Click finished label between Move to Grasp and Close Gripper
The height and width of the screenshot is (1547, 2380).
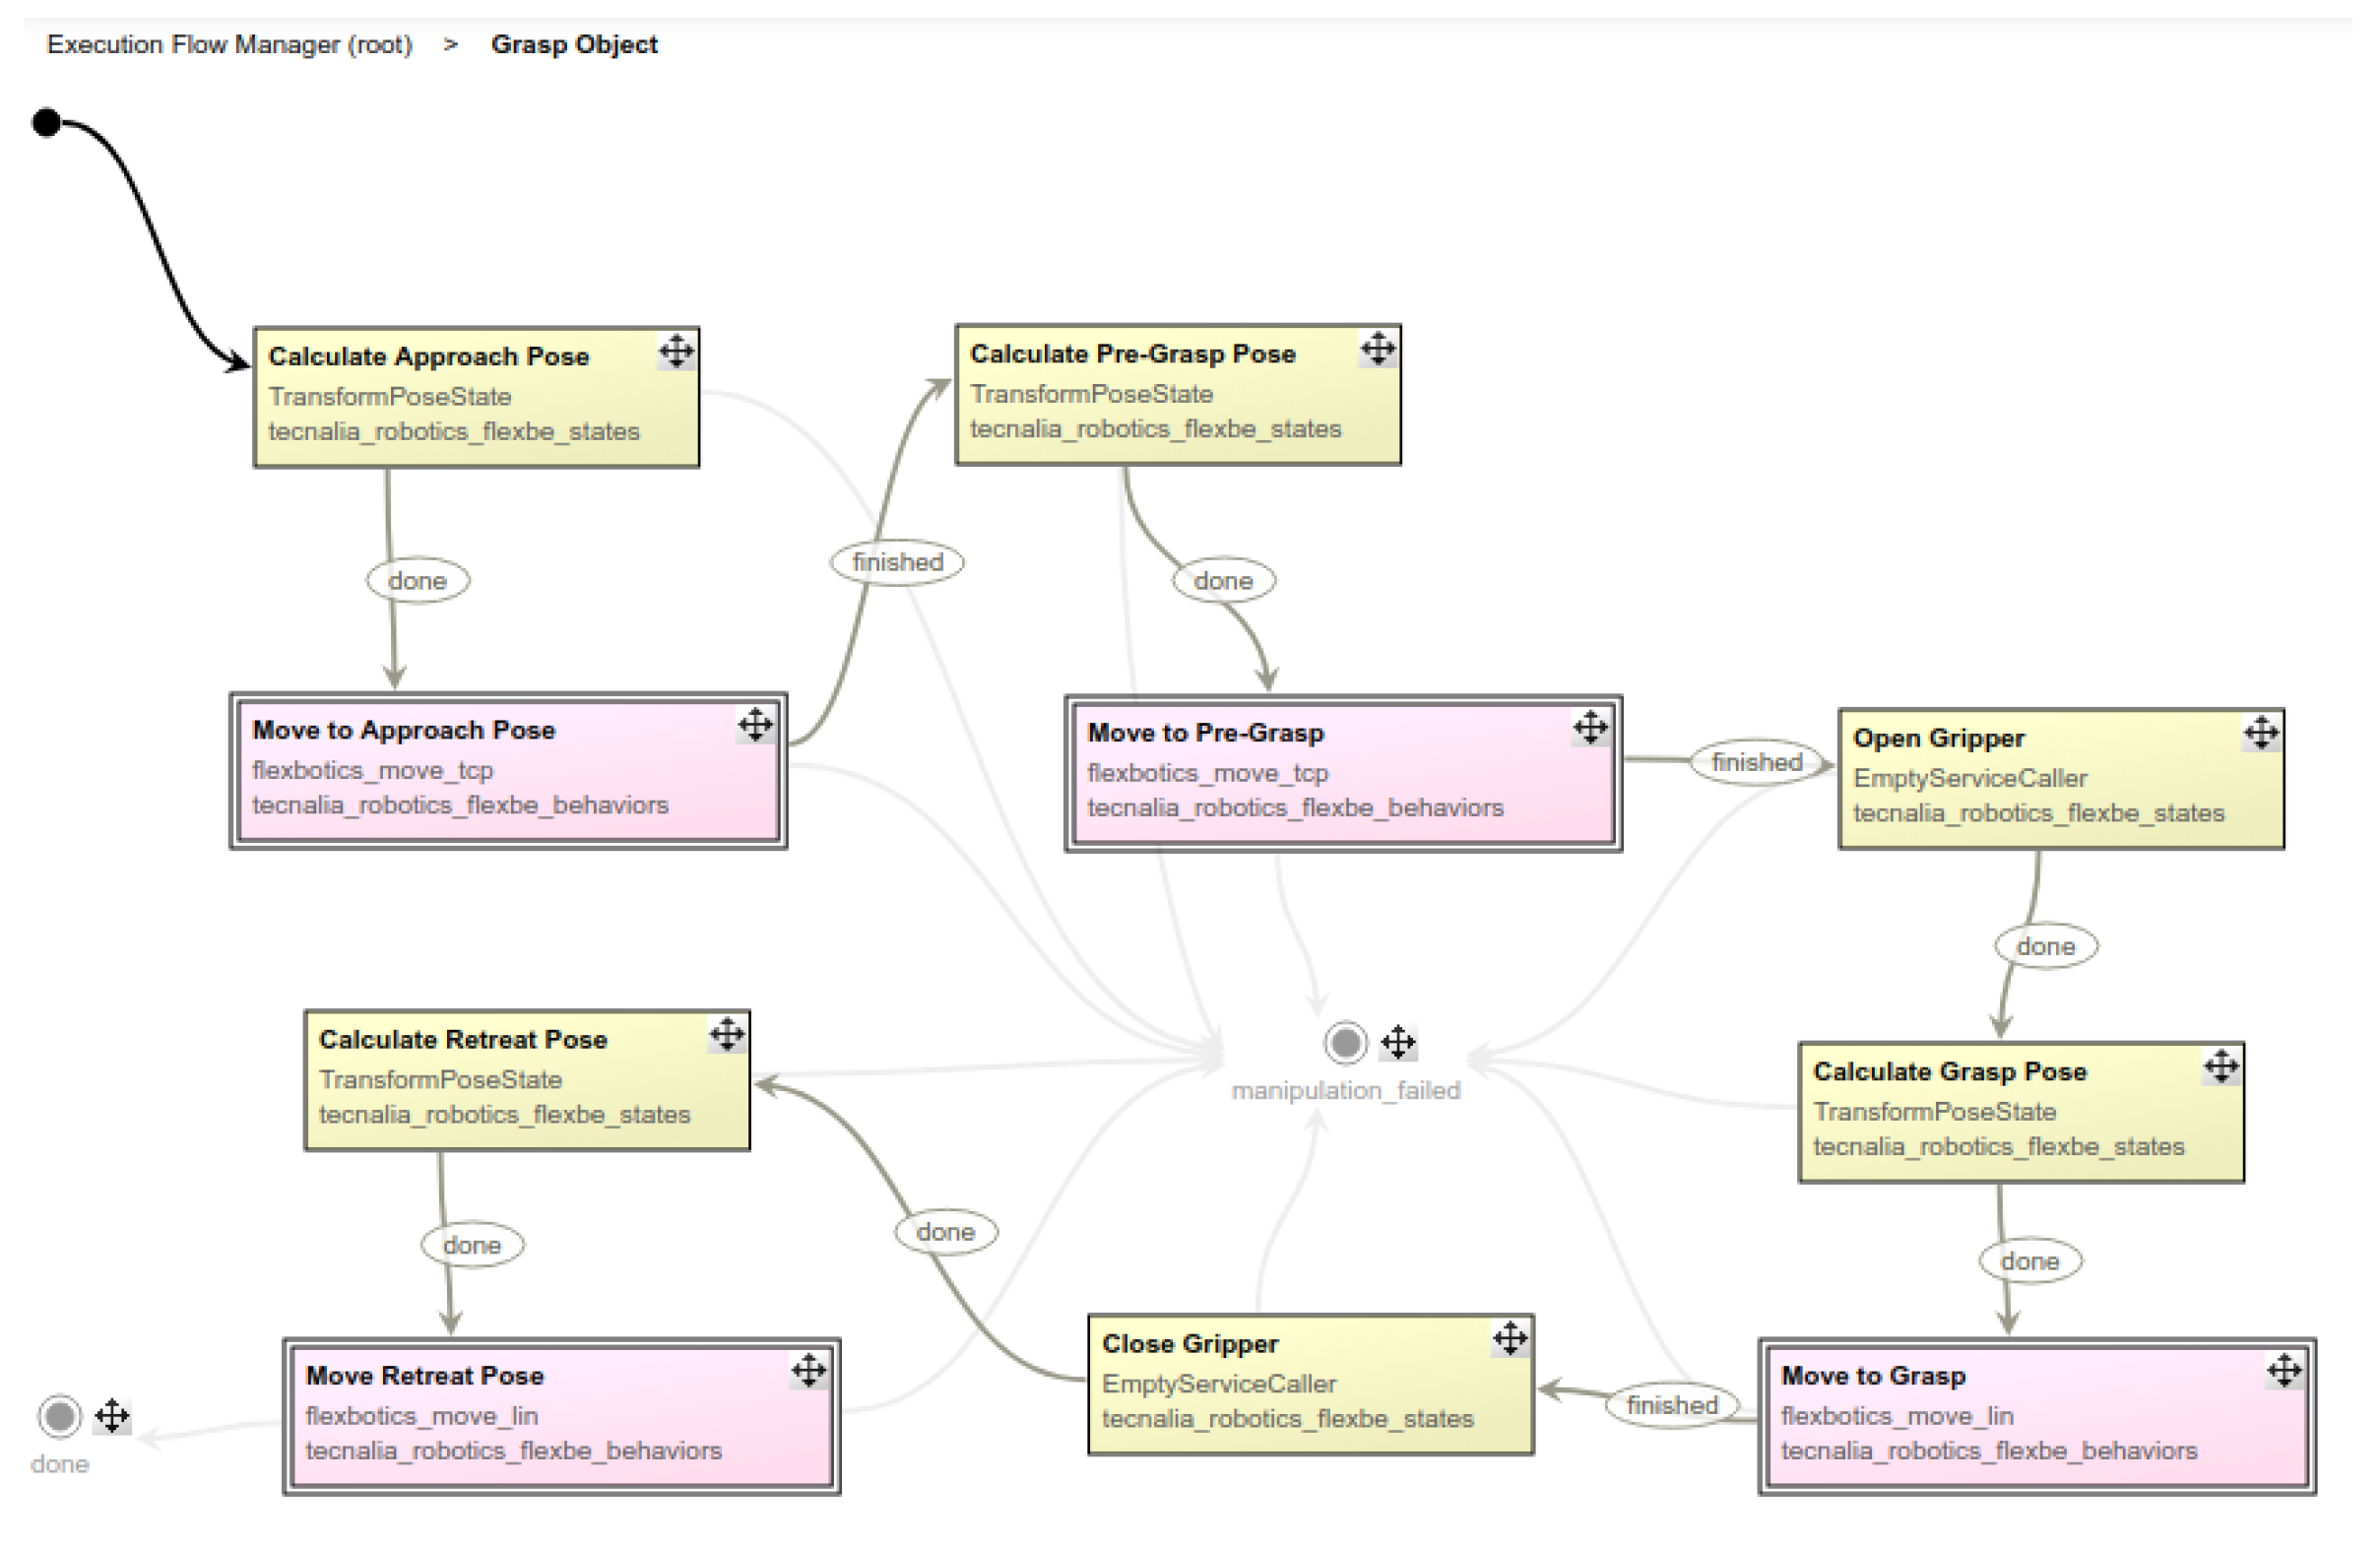pos(1672,1405)
